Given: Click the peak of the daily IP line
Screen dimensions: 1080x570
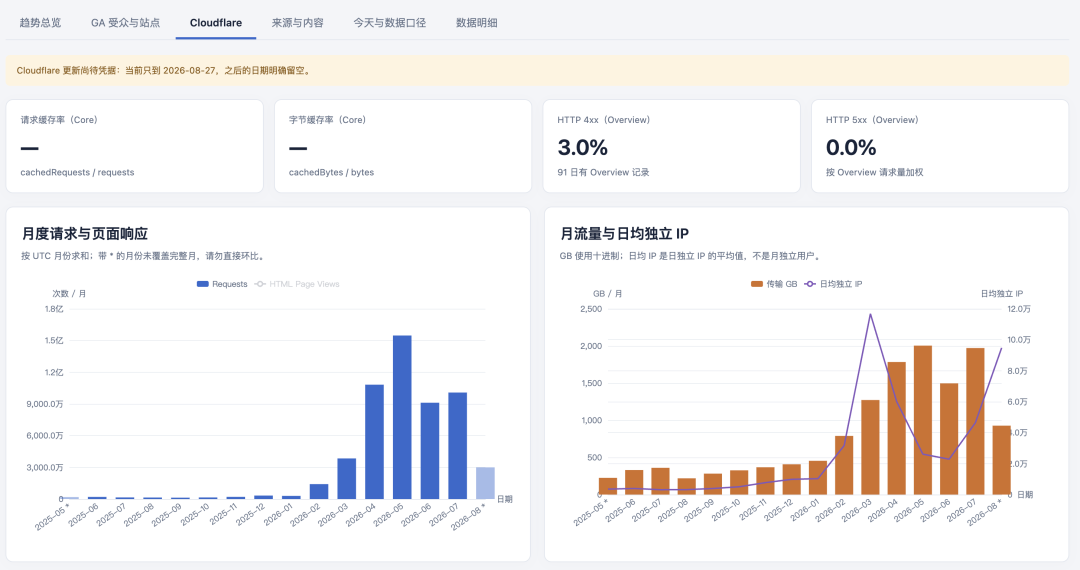Looking at the screenshot, I should coord(871,315).
